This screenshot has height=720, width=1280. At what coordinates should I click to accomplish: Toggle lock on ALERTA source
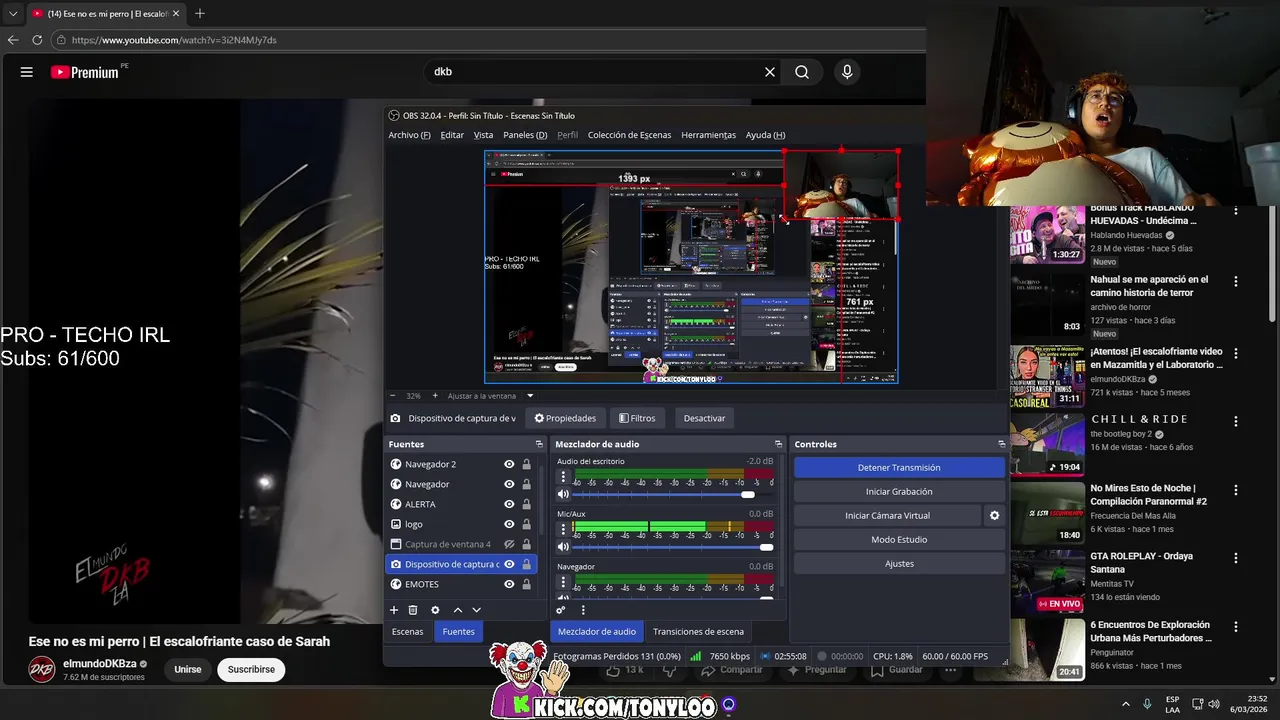click(x=527, y=504)
